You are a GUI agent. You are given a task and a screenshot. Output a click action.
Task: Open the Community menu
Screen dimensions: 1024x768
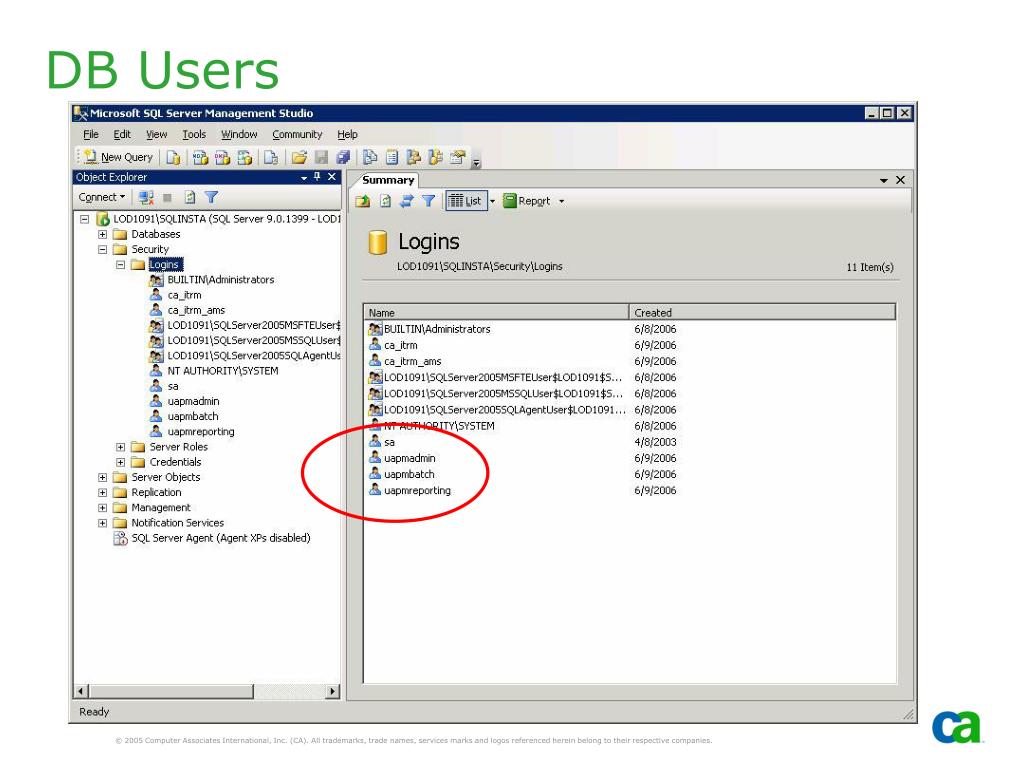[297, 134]
